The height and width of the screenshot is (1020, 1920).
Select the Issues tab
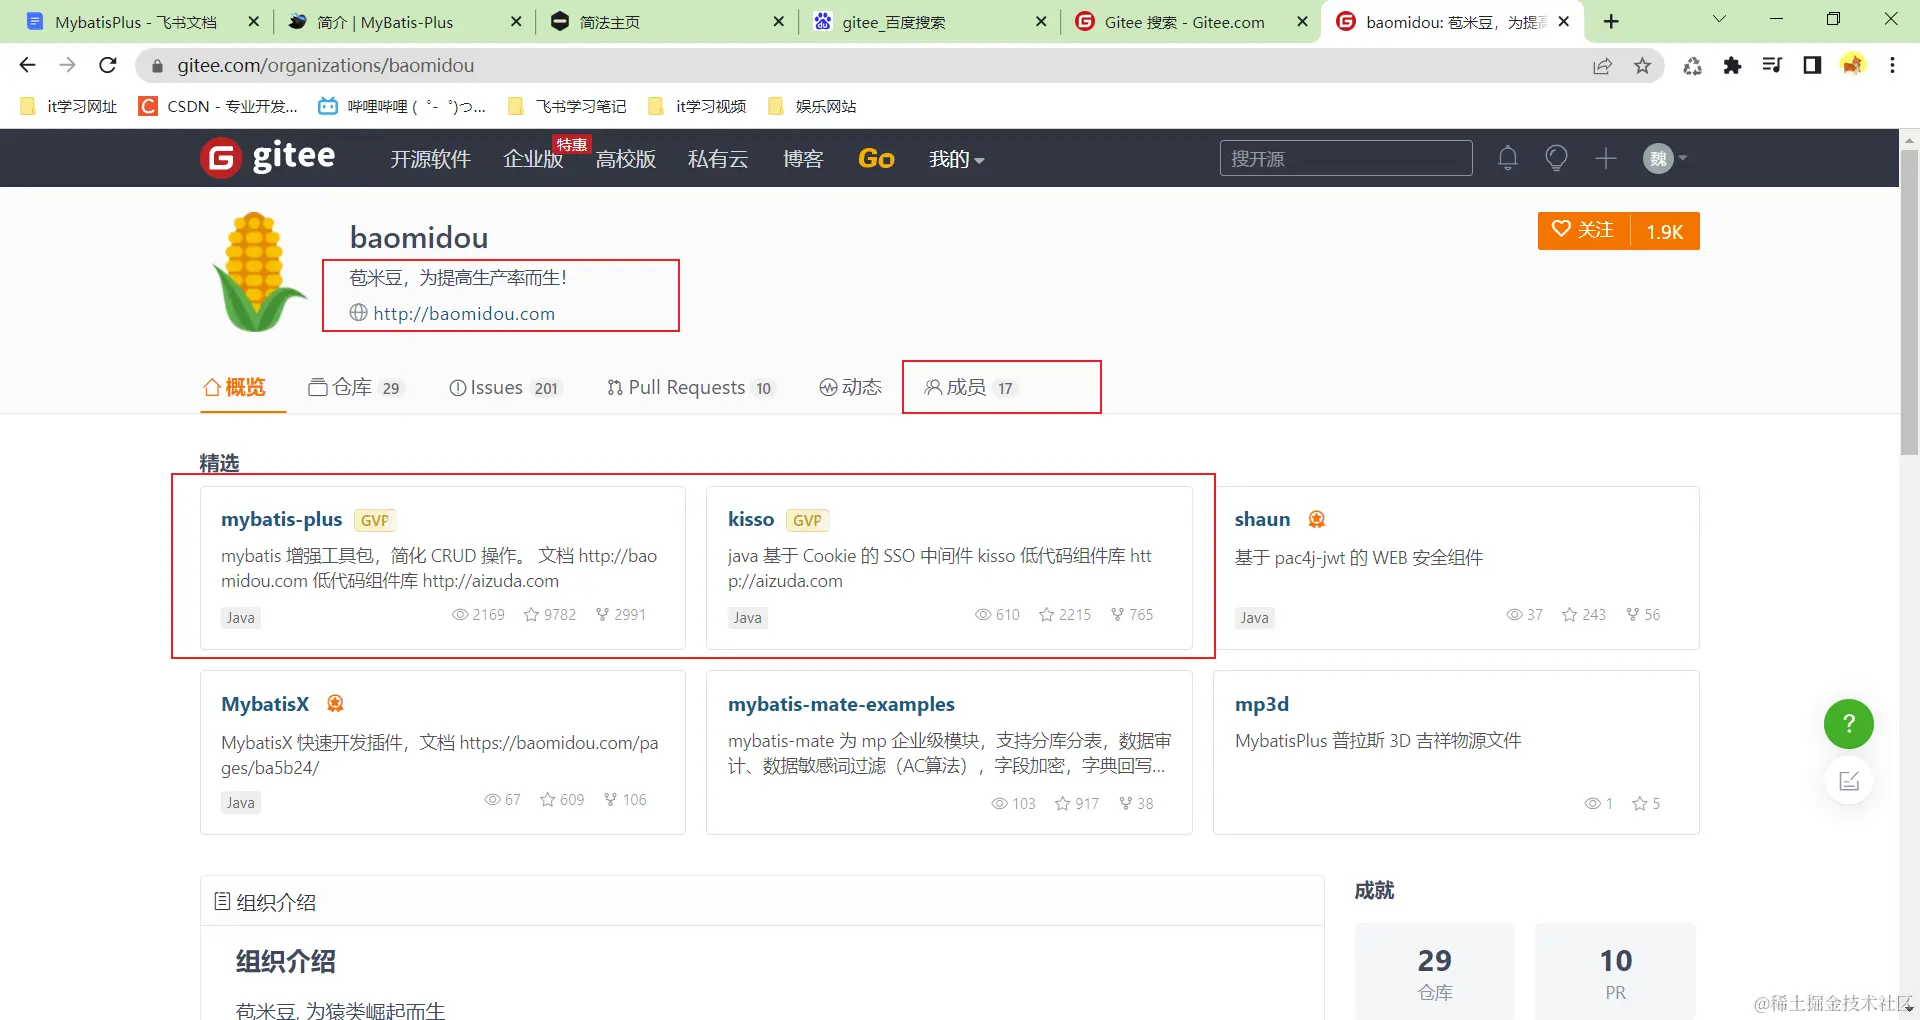(x=505, y=387)
